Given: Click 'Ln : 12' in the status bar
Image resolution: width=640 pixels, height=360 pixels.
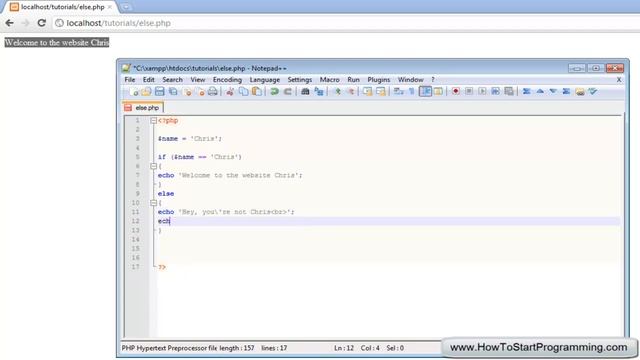Looking at the screenshot, I should (344, 348).
